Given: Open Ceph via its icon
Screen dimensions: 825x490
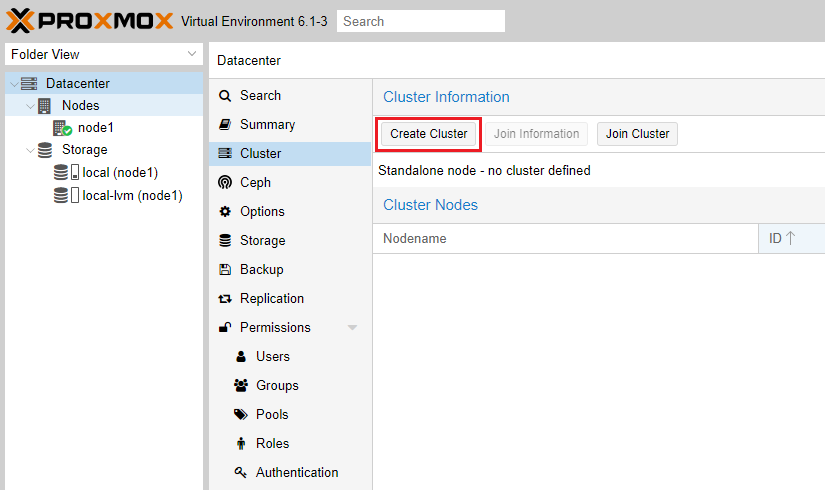Looking at the screenshot, I should pos(225,183).
